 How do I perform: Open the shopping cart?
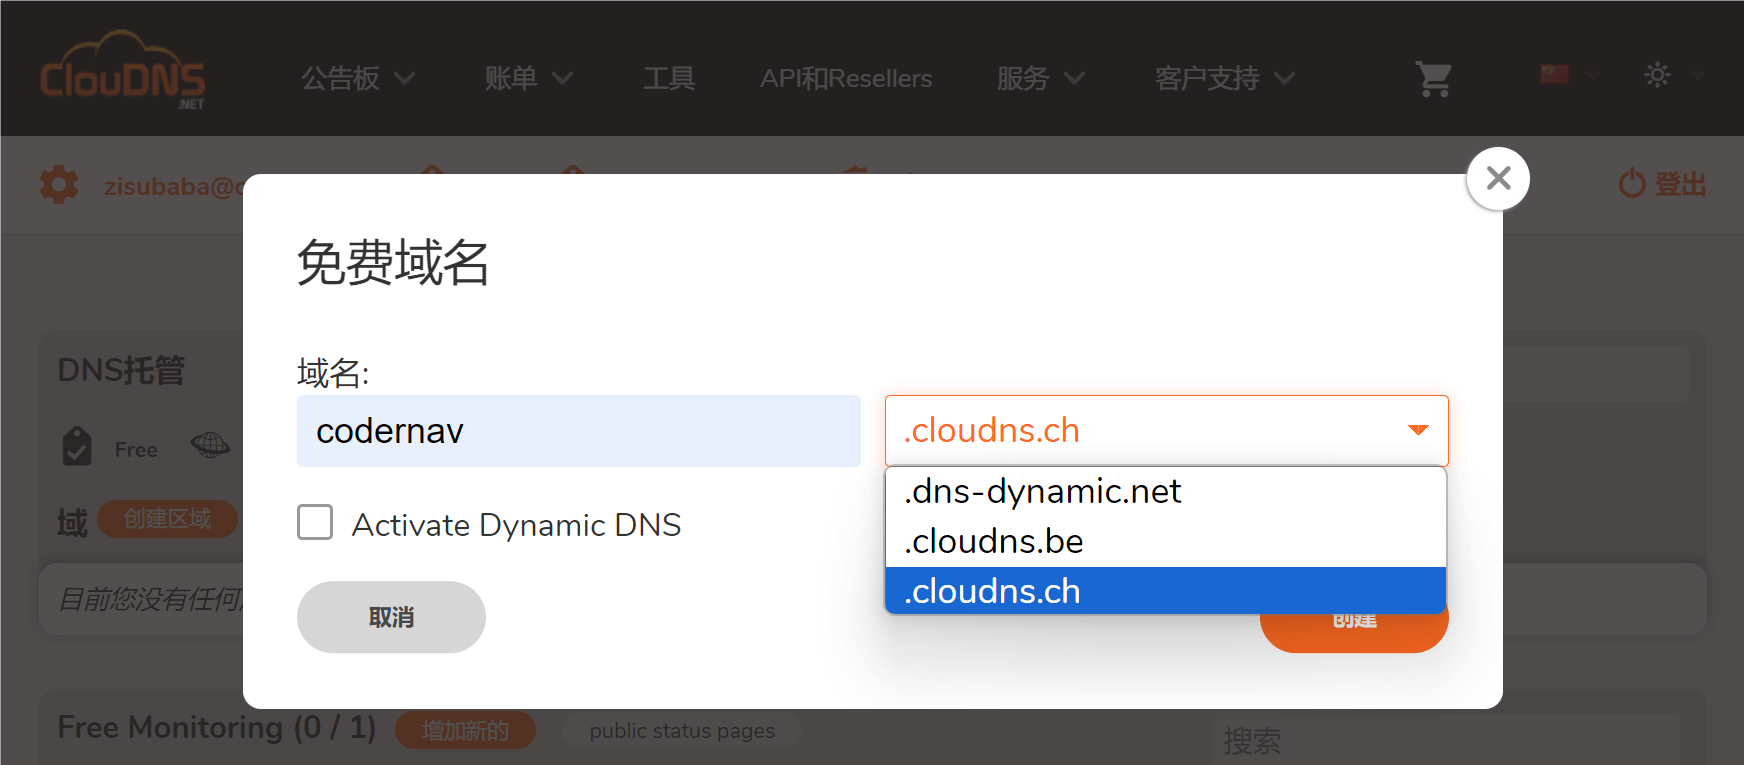(x=1433, y=78)
